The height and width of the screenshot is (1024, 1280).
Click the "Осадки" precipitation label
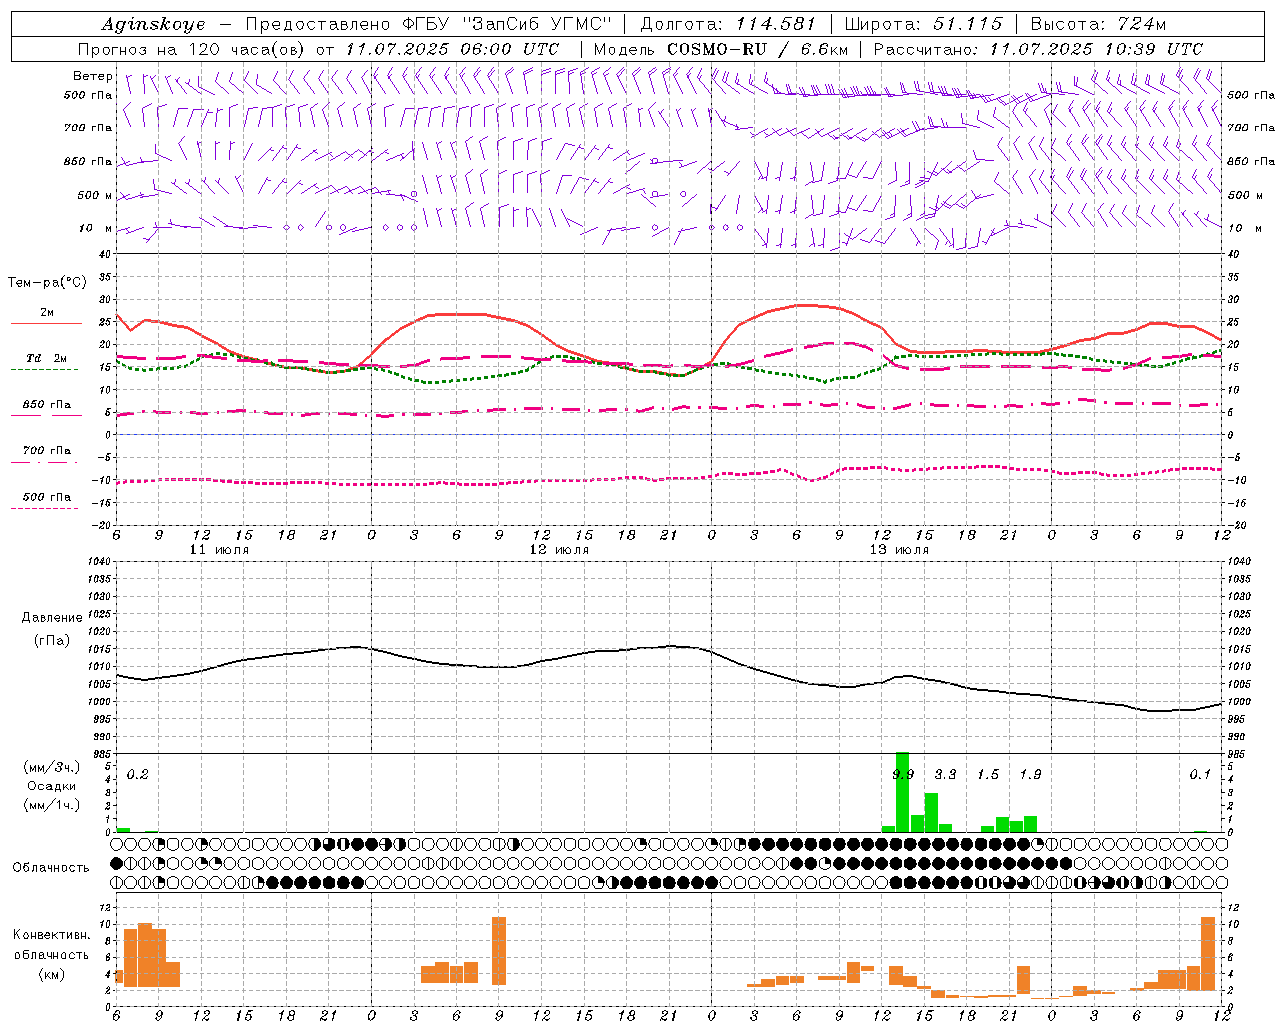(51, 786)
